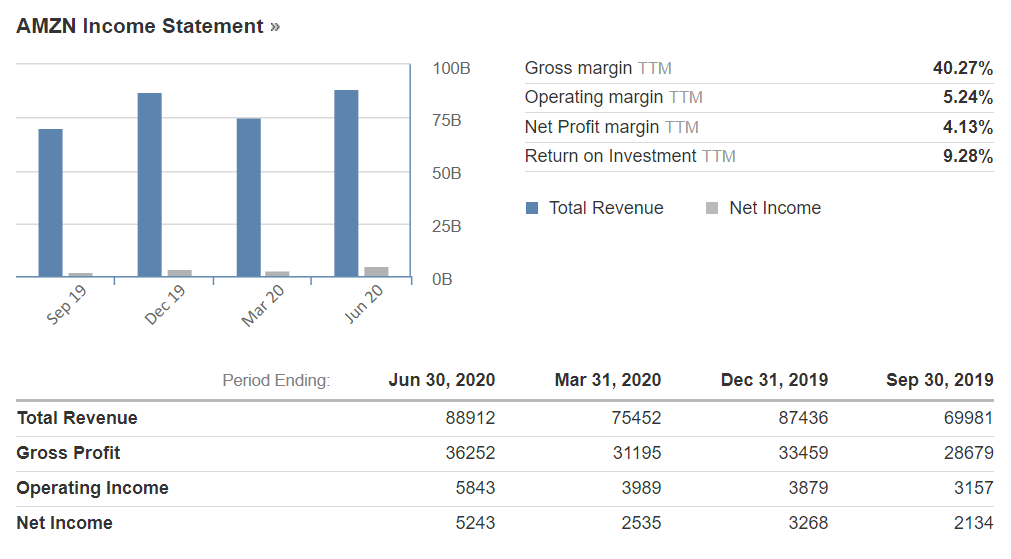Click the blue Total Revenue legend swatch
1011x559 pixels.
coord(532,208)
